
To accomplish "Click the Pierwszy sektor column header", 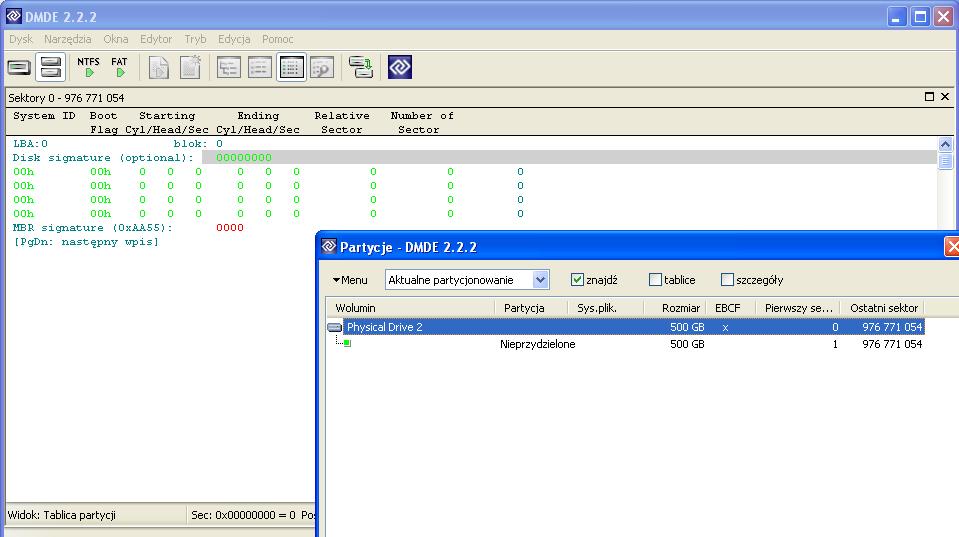I will (798, 308).
